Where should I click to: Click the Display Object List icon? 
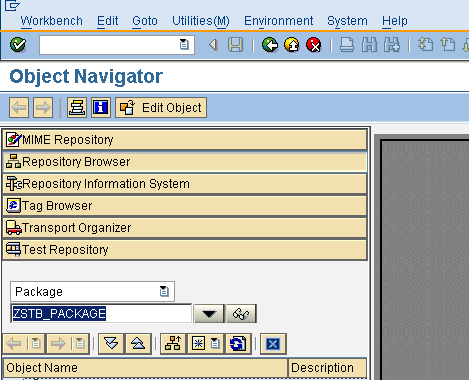click(77, 108)
